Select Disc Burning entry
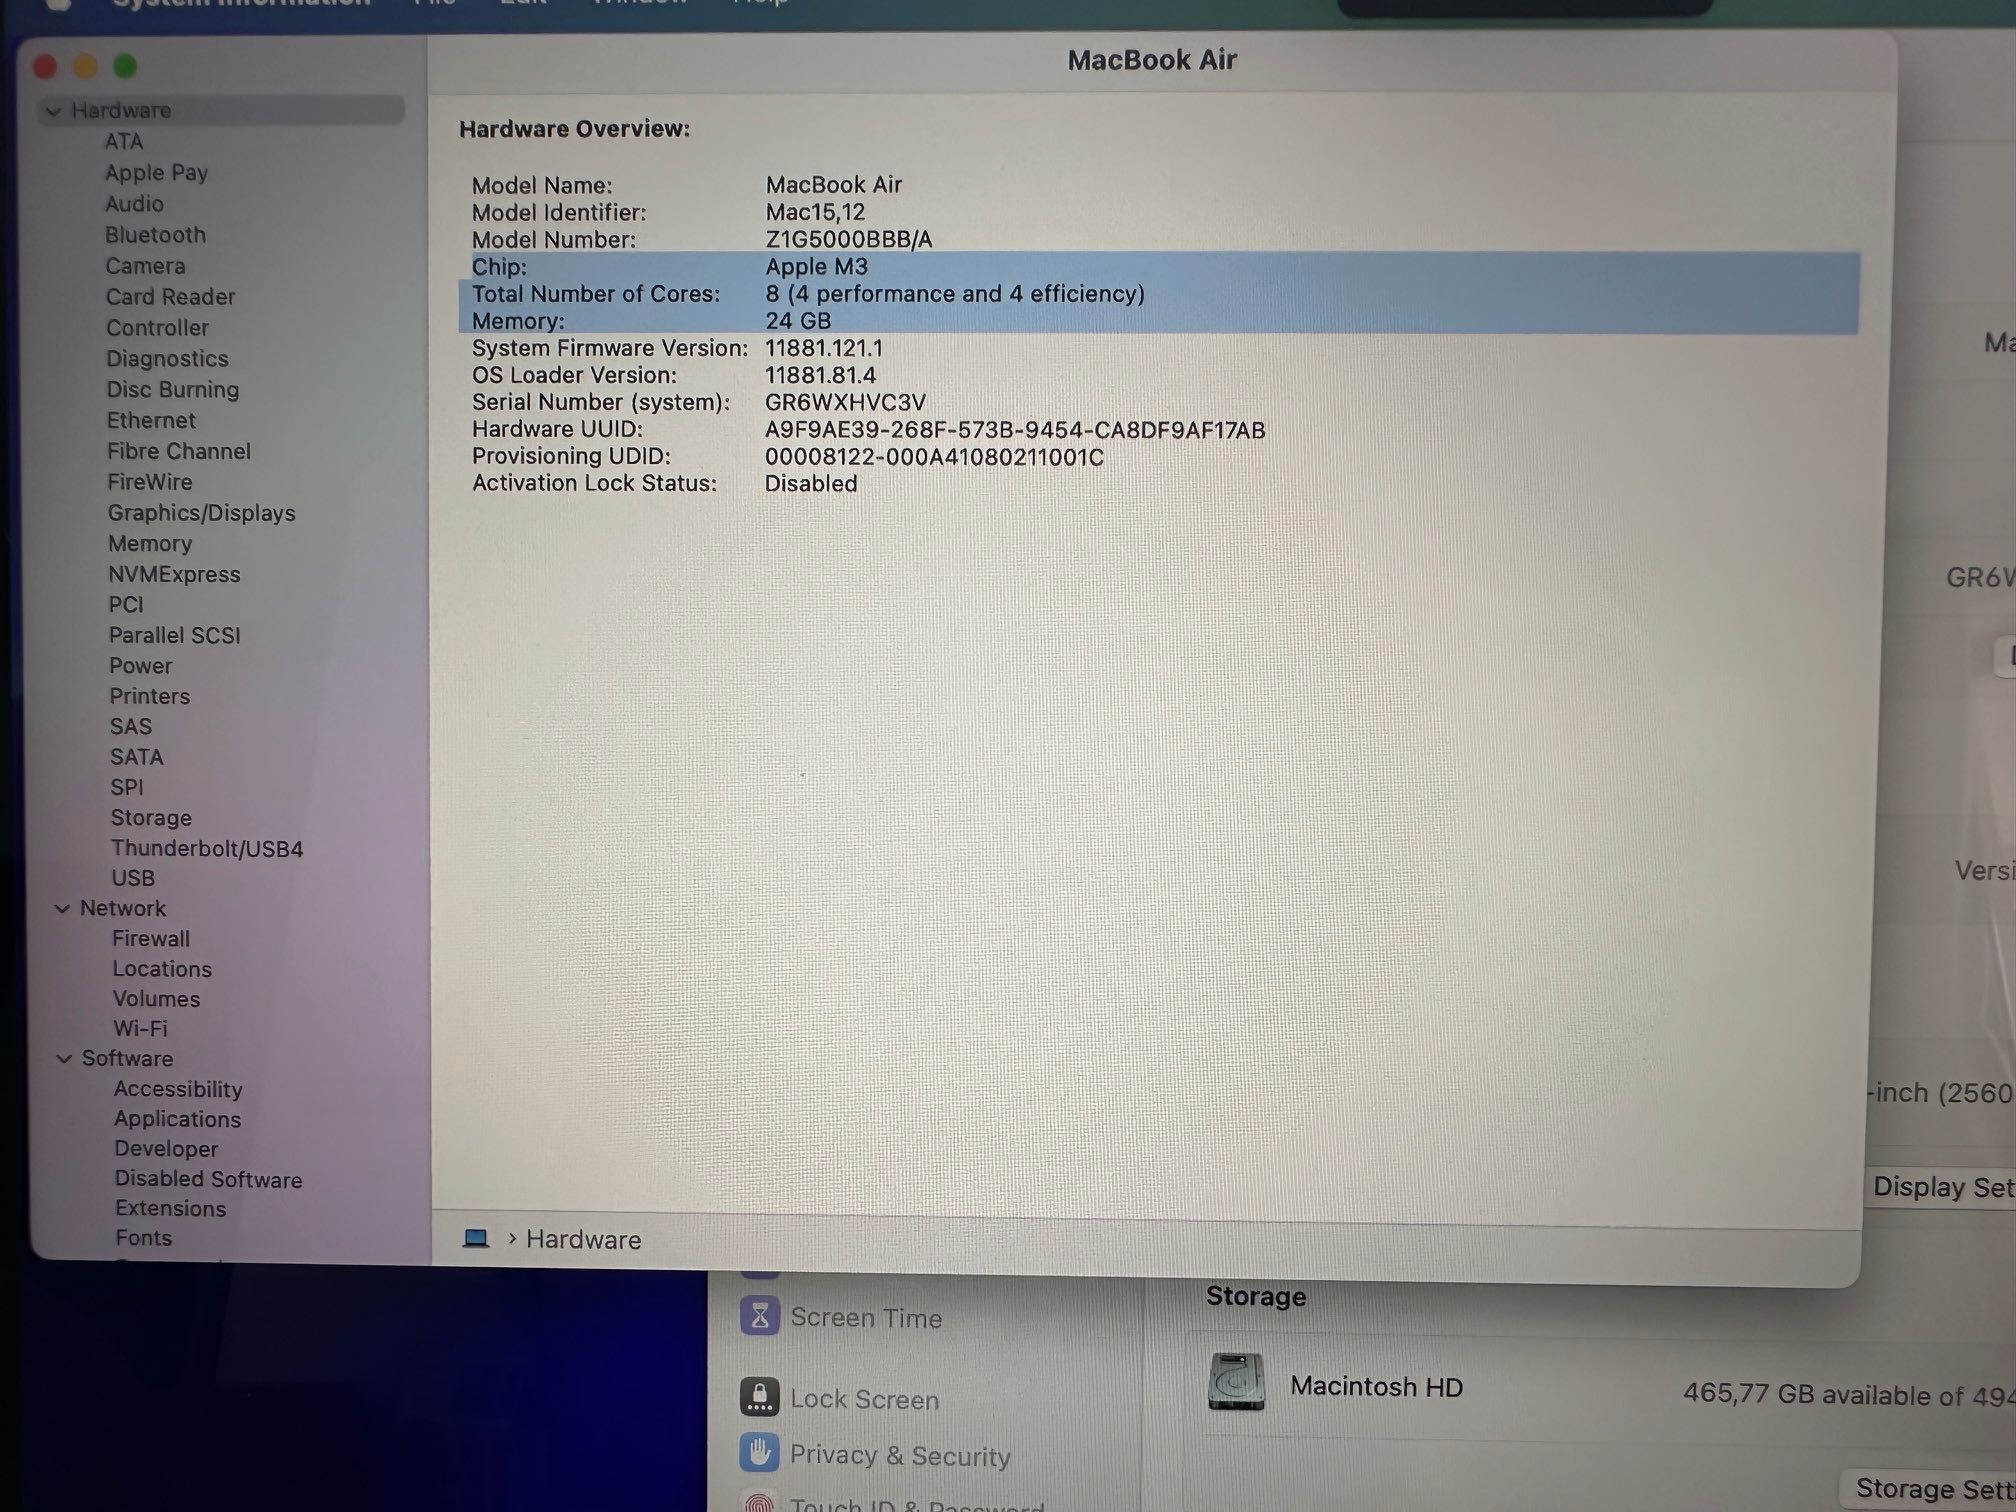This screenshot has height=1512, width=2016. [172, 390]
